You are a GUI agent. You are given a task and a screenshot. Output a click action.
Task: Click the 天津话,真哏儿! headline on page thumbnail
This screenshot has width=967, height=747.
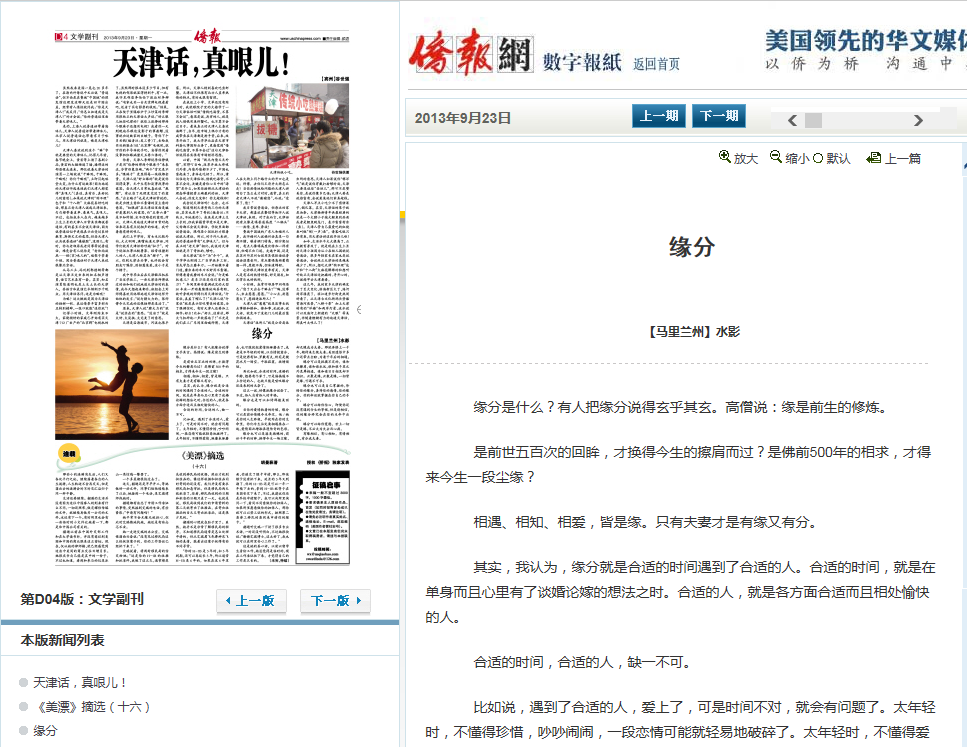[202, 65]
